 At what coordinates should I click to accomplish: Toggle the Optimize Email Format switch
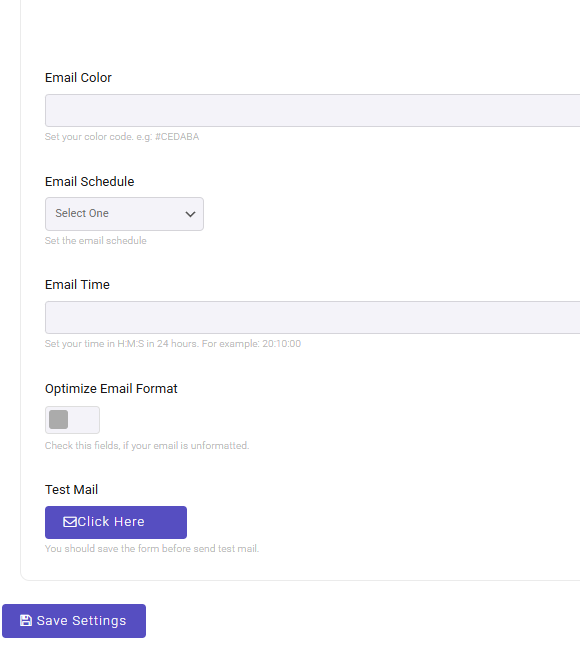click(72, 420)
